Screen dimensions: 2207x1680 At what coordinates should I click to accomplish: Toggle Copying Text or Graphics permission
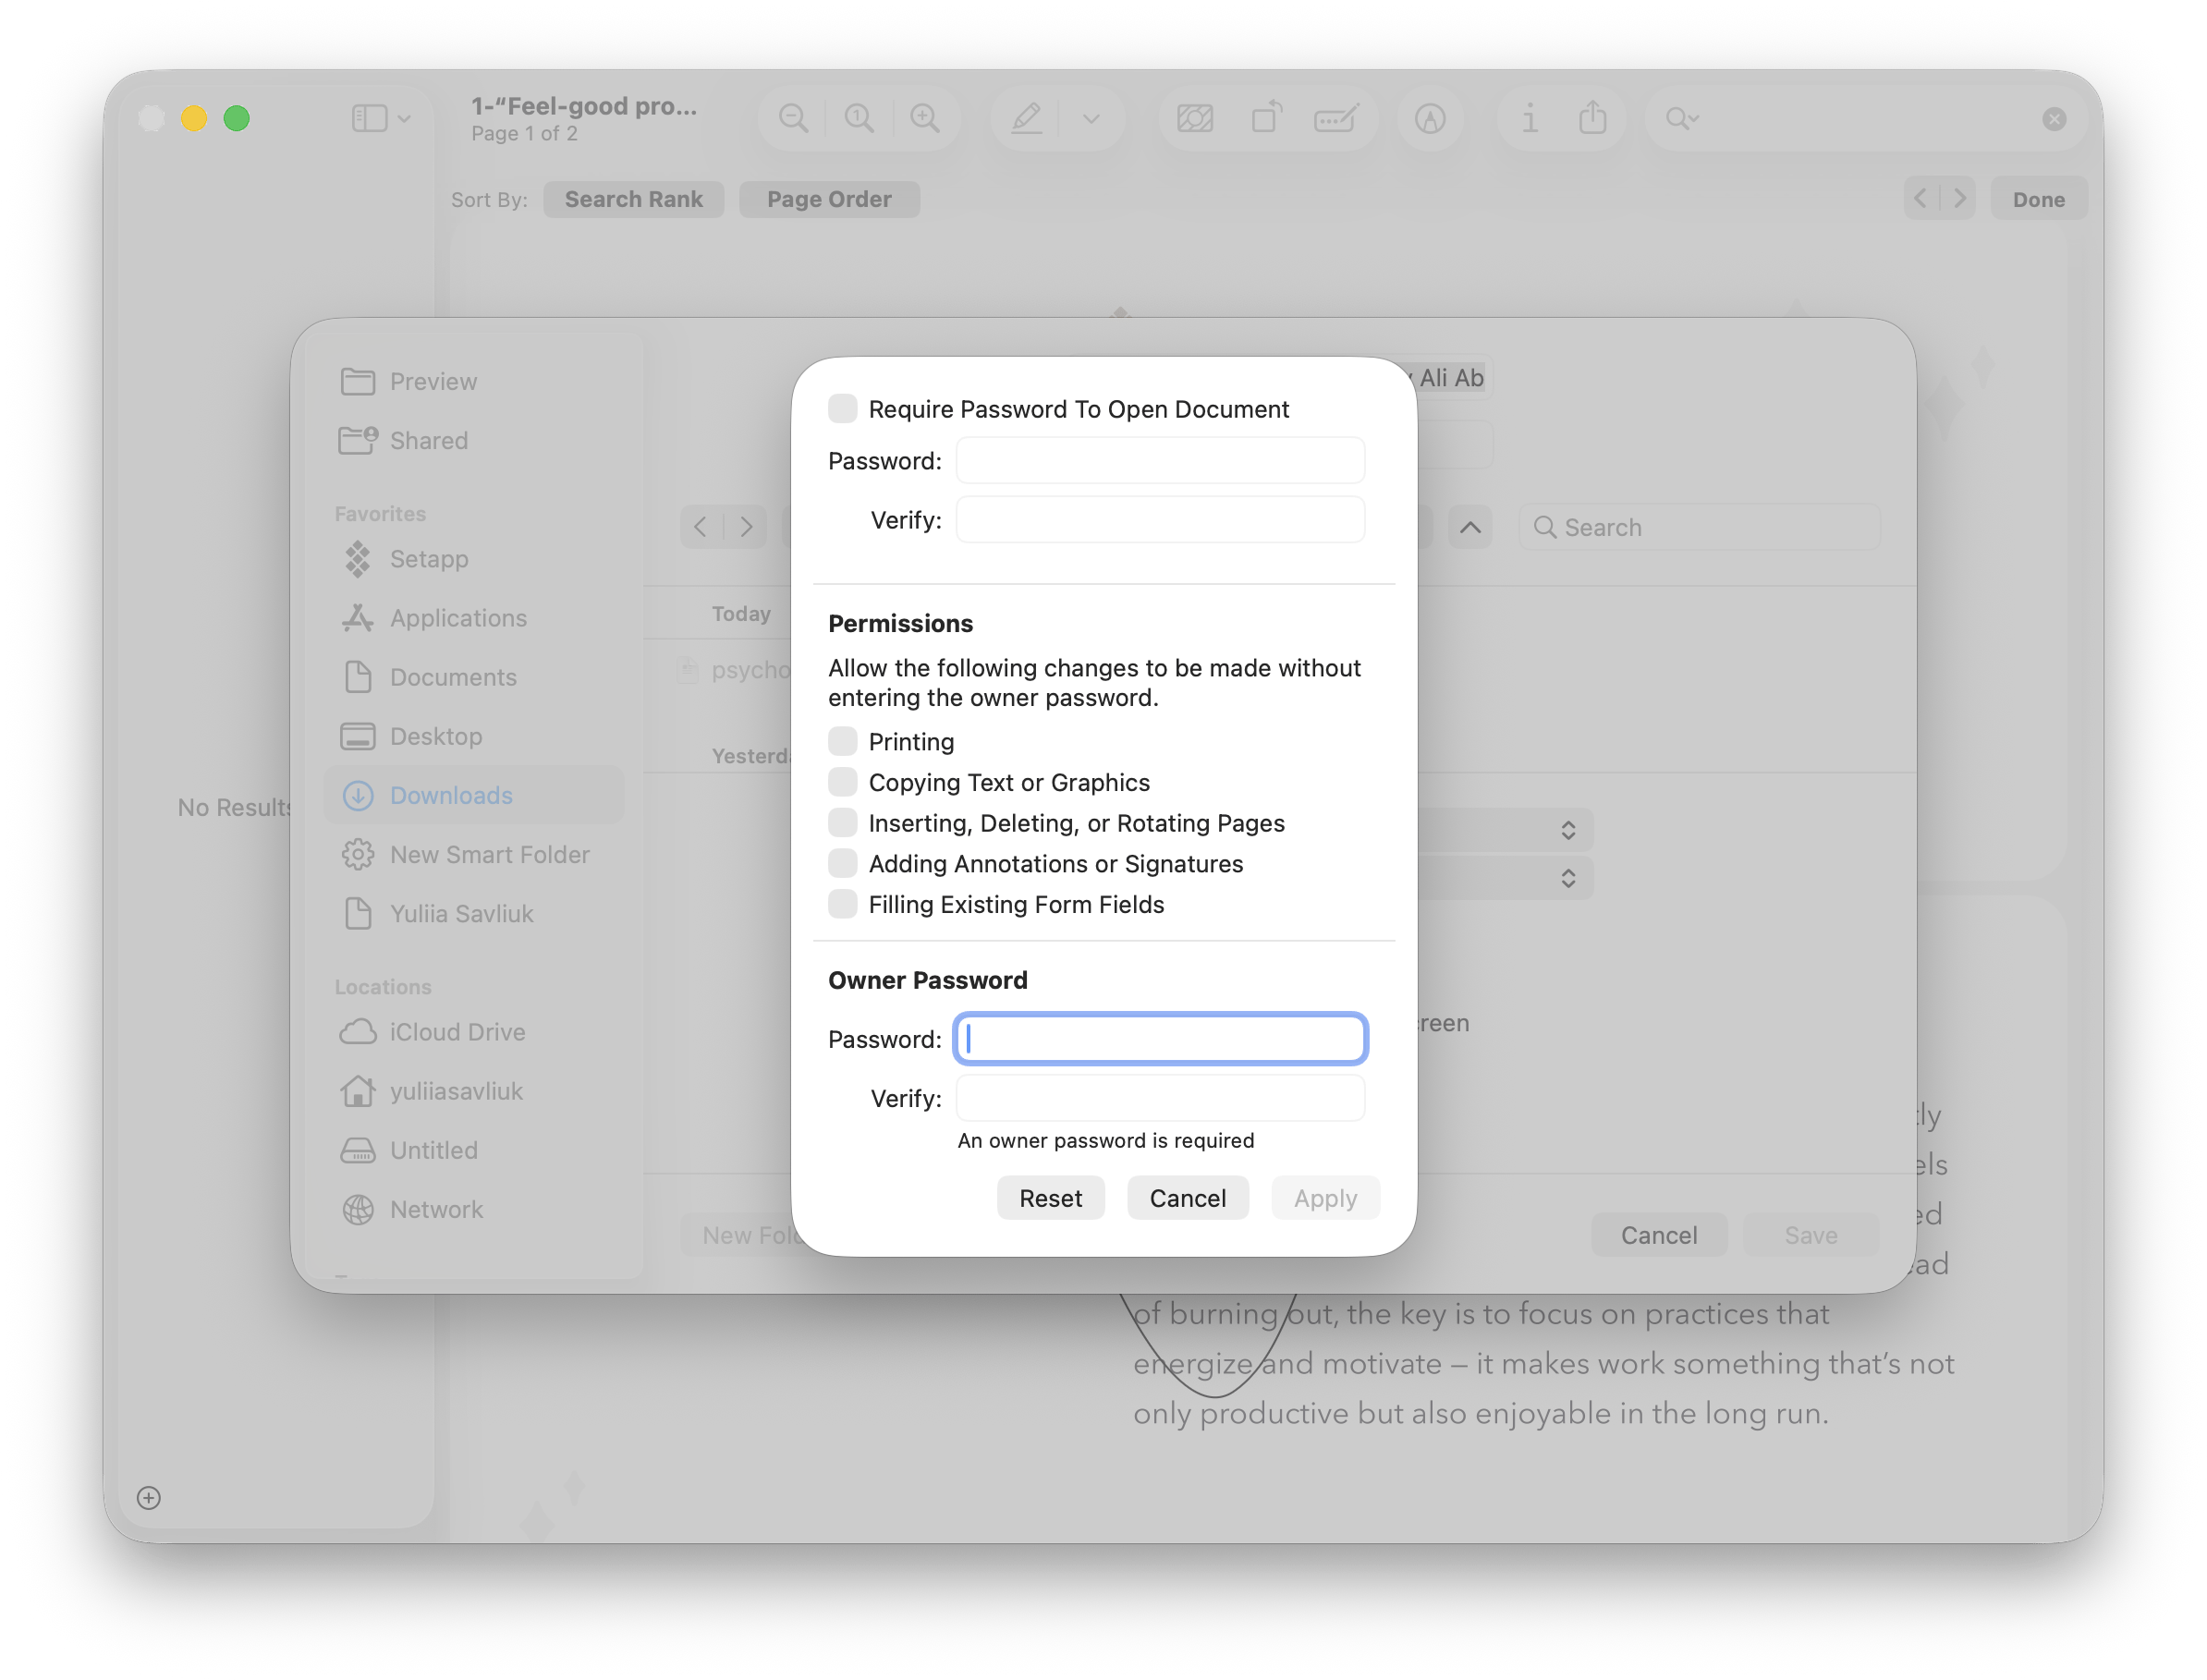click(843, 782)
